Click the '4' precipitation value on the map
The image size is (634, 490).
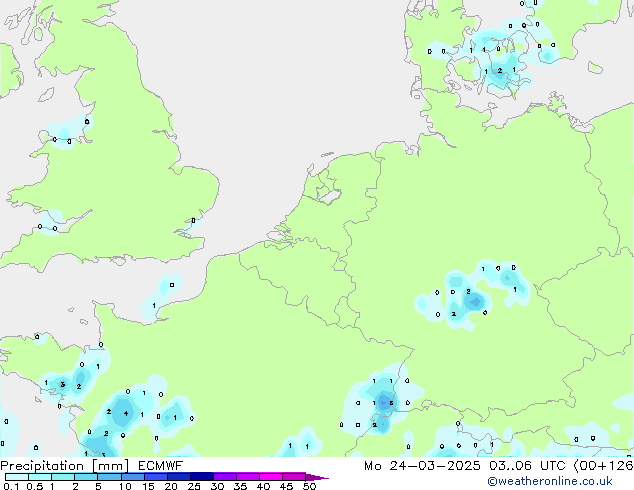click(x=126, y=413)
